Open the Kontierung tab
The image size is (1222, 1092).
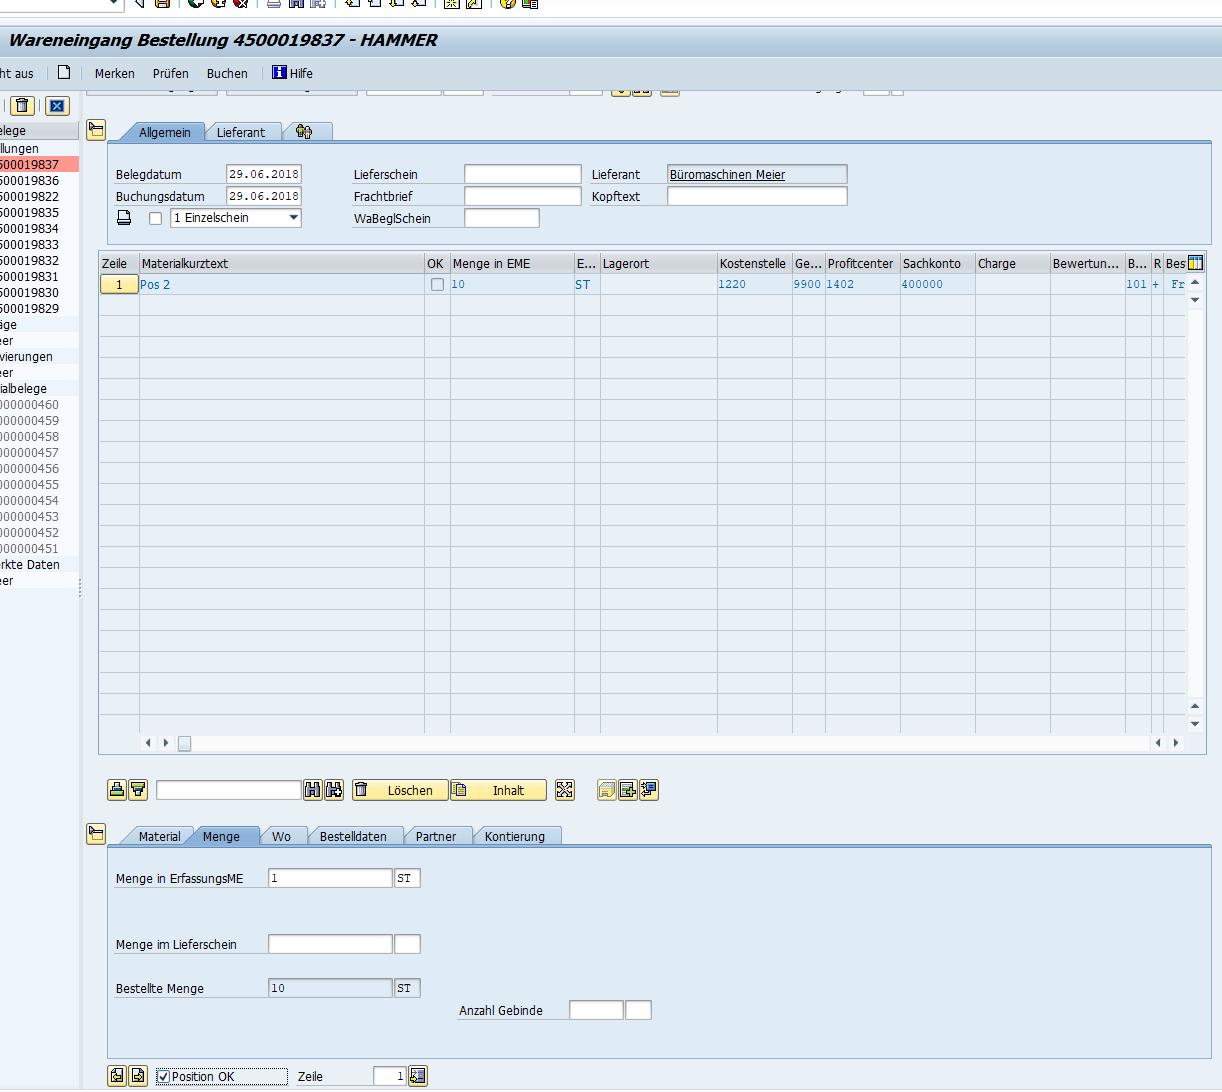click(x=514, y=836)
